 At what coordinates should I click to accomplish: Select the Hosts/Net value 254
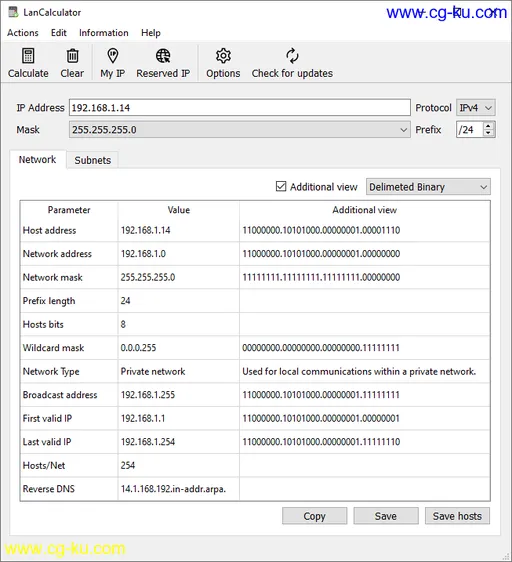point(179,466)
